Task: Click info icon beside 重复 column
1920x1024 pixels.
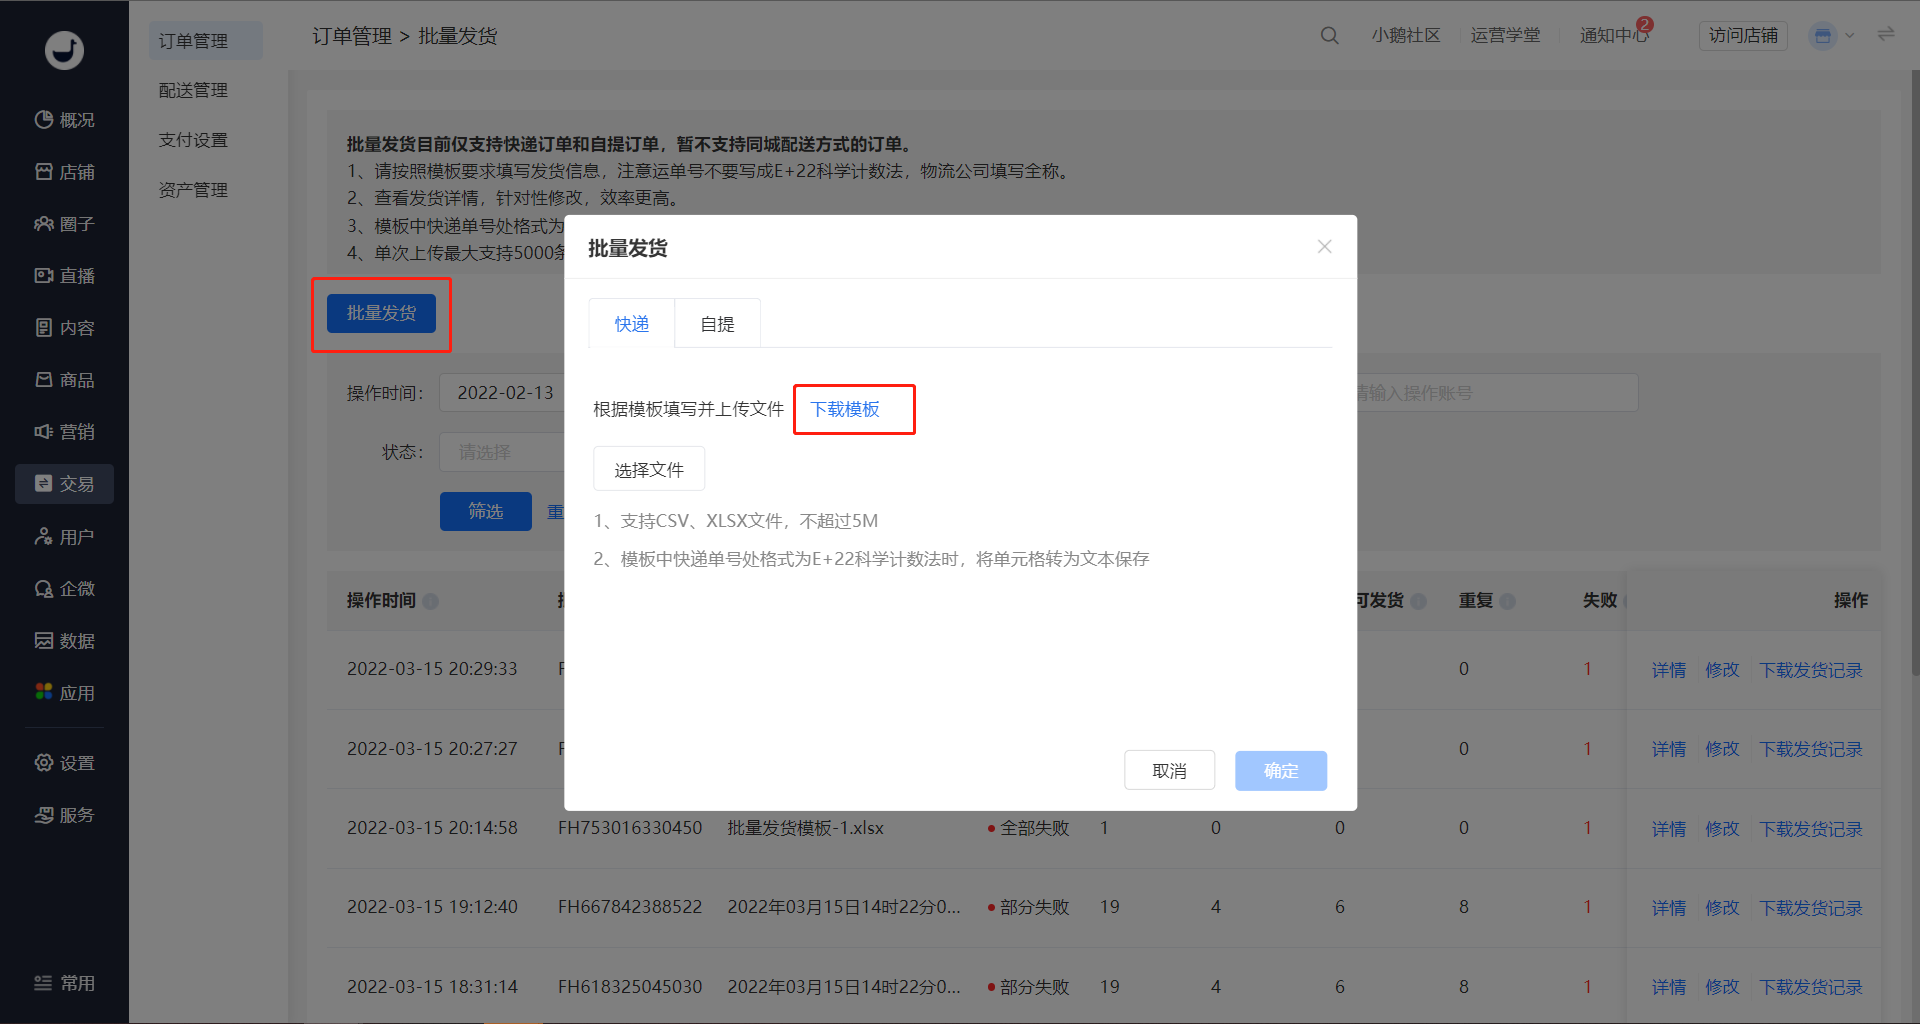Action: [1507, 601]
